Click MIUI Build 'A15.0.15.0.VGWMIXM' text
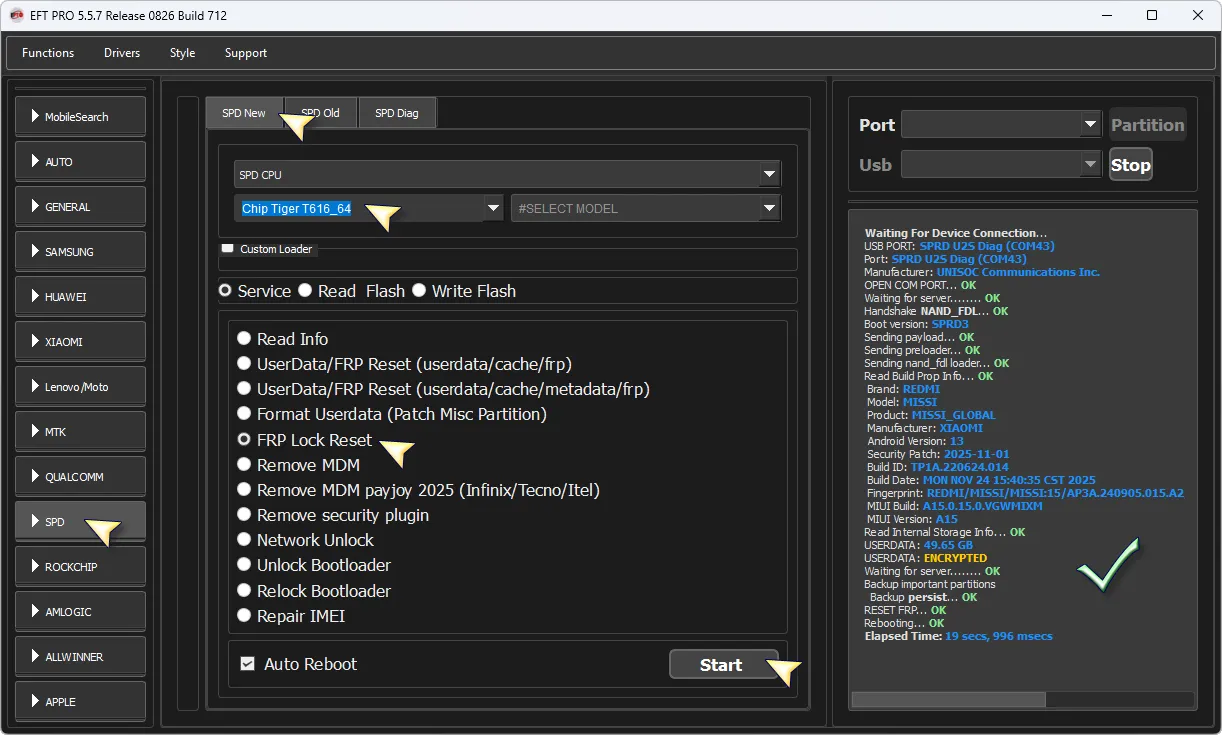The height and width of the screenshot is (735, 1222). (x=983, y=506)
